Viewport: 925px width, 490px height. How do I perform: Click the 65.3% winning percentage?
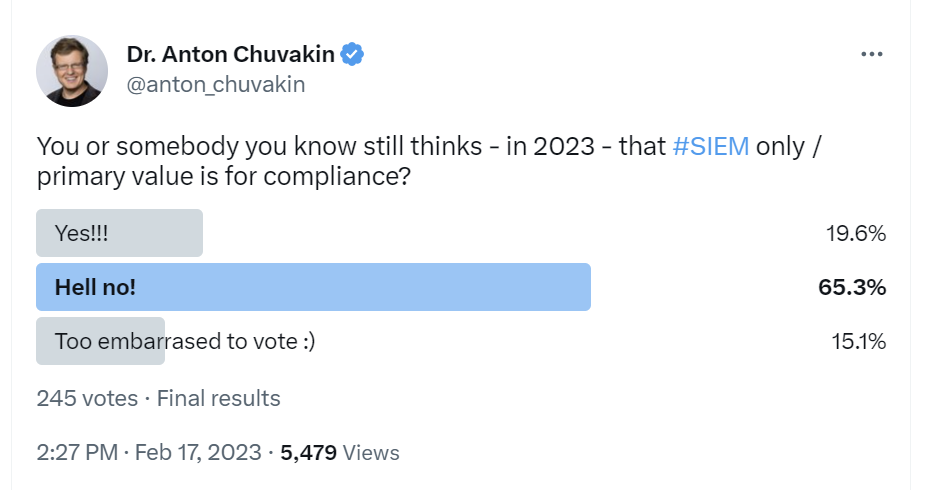click(852, 287)
